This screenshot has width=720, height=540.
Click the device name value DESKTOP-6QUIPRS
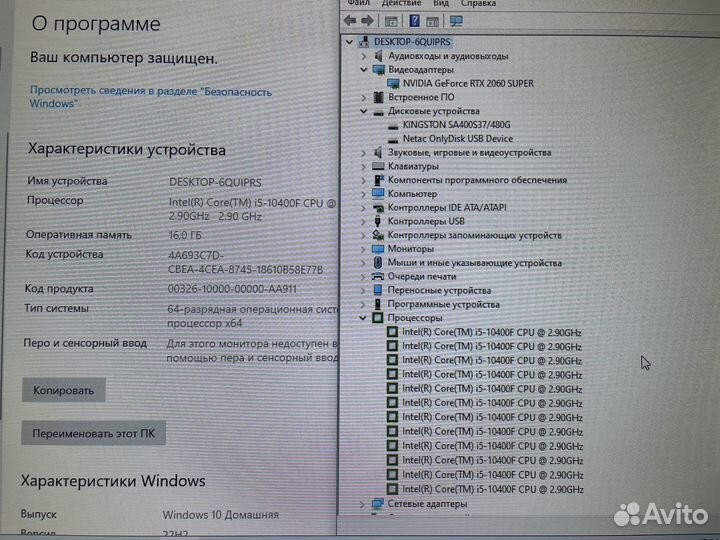coord(215,182)
